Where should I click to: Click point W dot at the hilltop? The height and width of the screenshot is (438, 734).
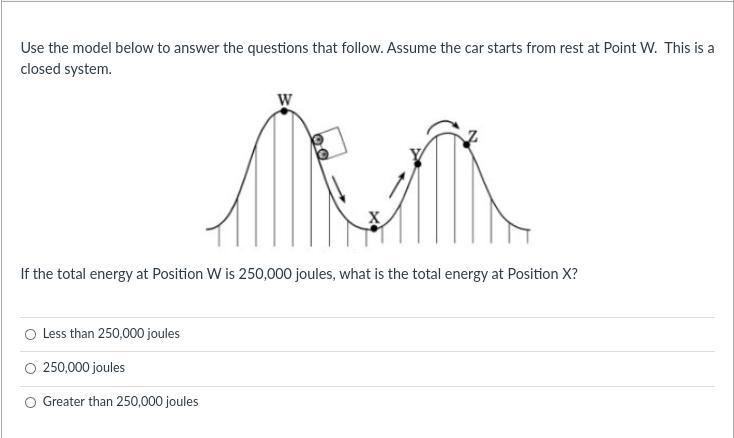click(285, 111)
